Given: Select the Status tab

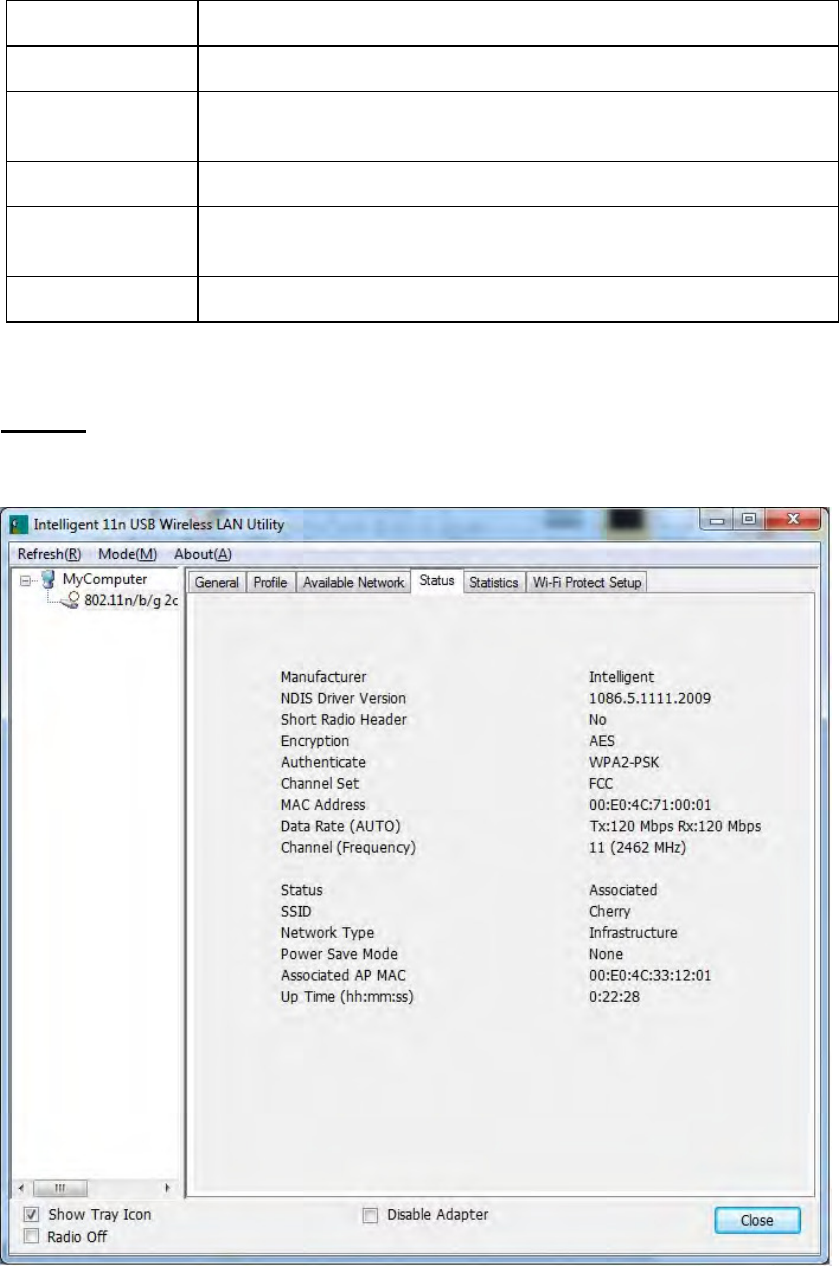Looking at the screenshot, I should (437, 581).
